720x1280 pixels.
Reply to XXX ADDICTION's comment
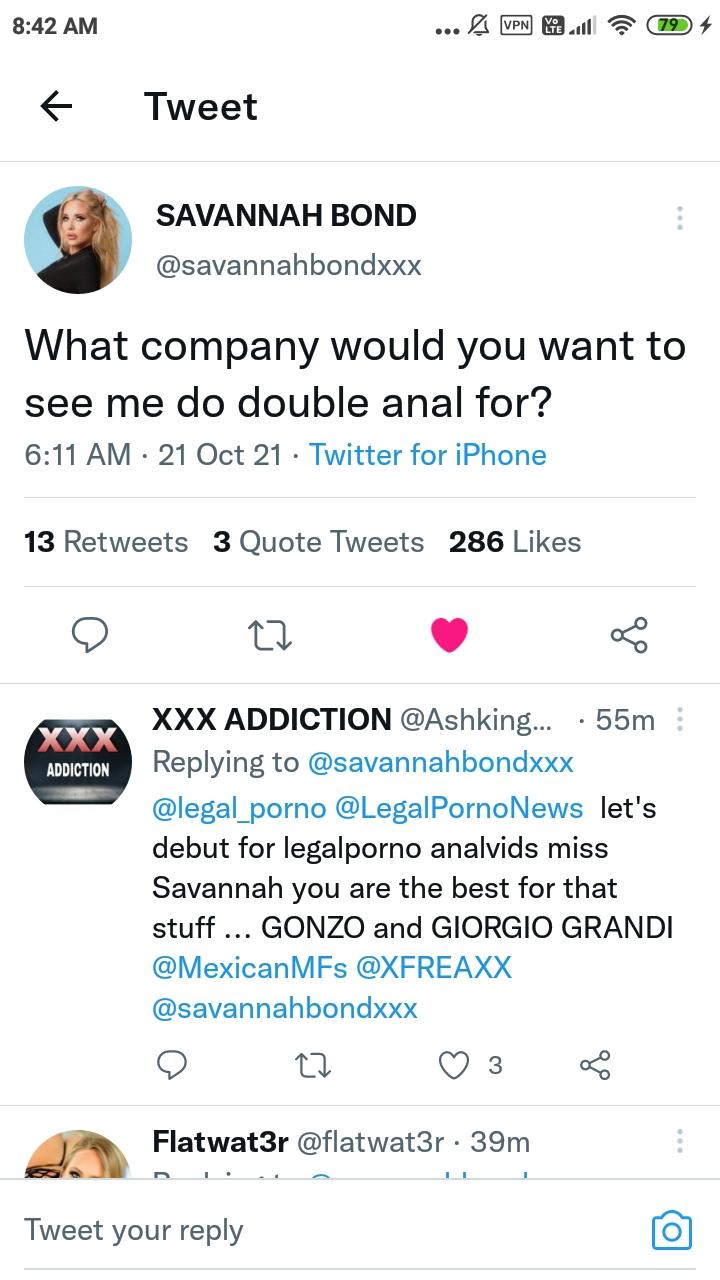point(172,1065)
